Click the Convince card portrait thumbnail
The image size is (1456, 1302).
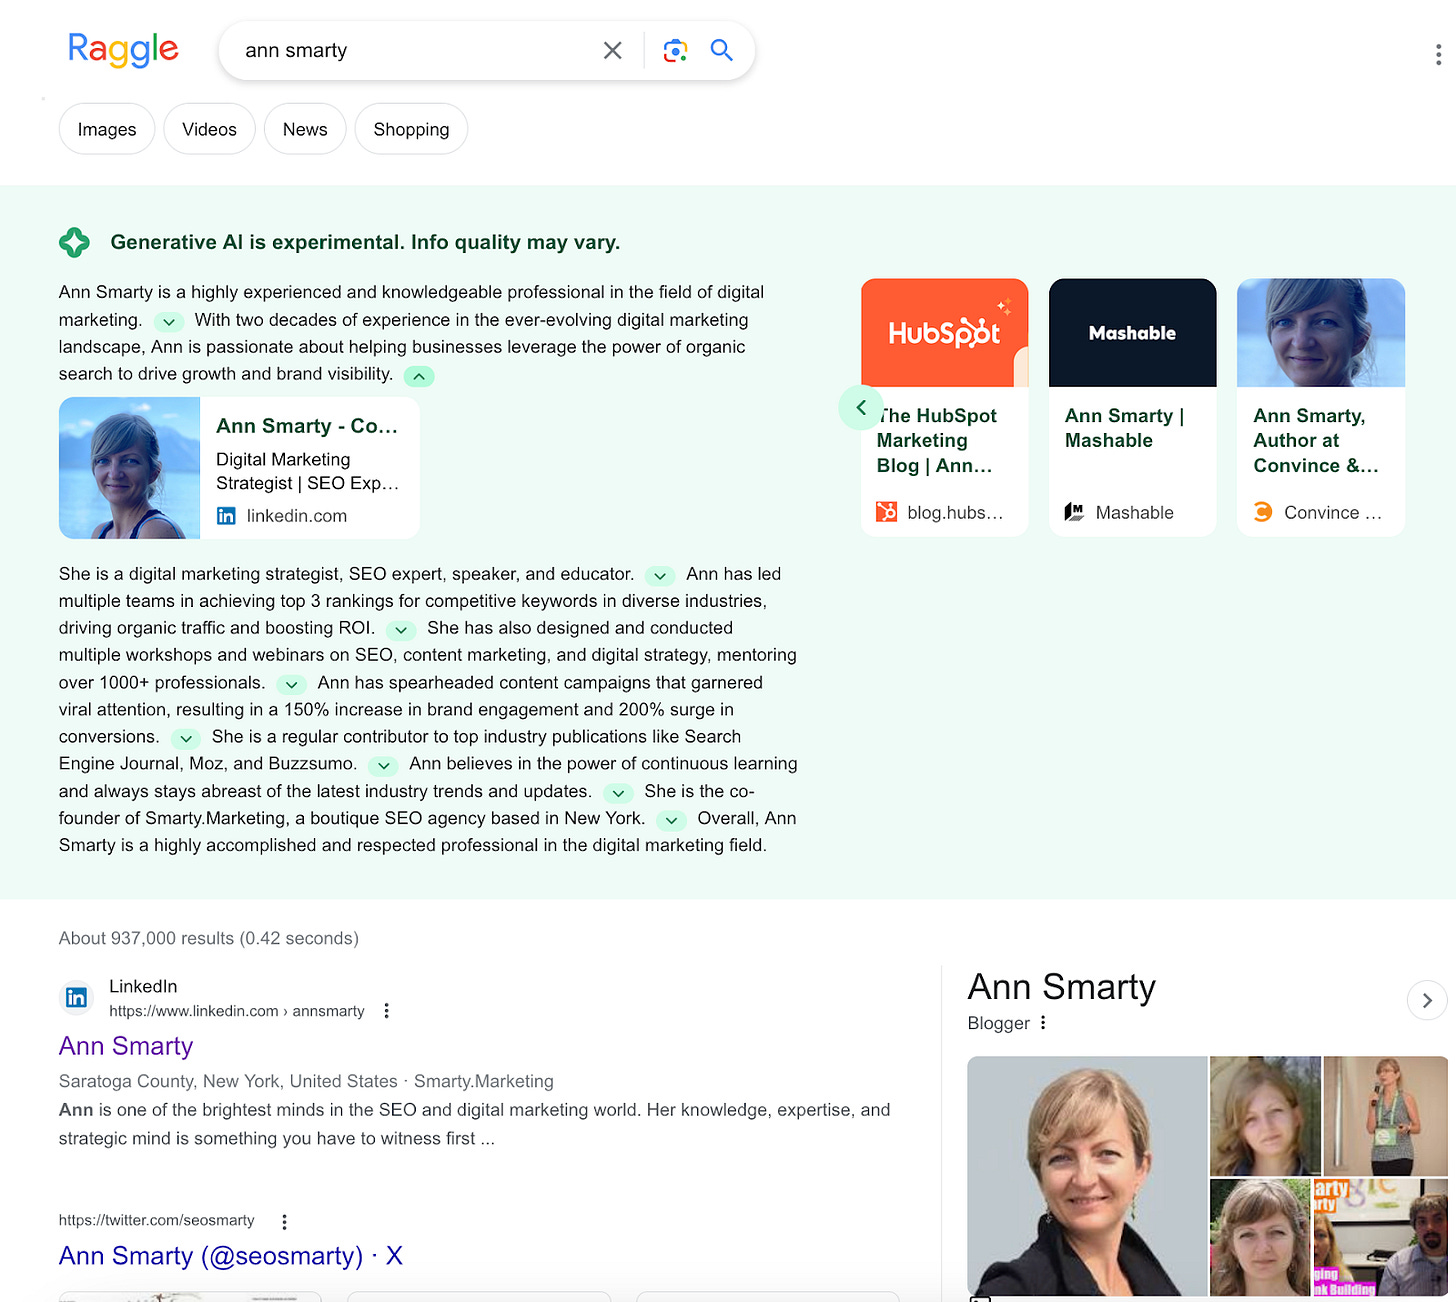(1321, 333)
